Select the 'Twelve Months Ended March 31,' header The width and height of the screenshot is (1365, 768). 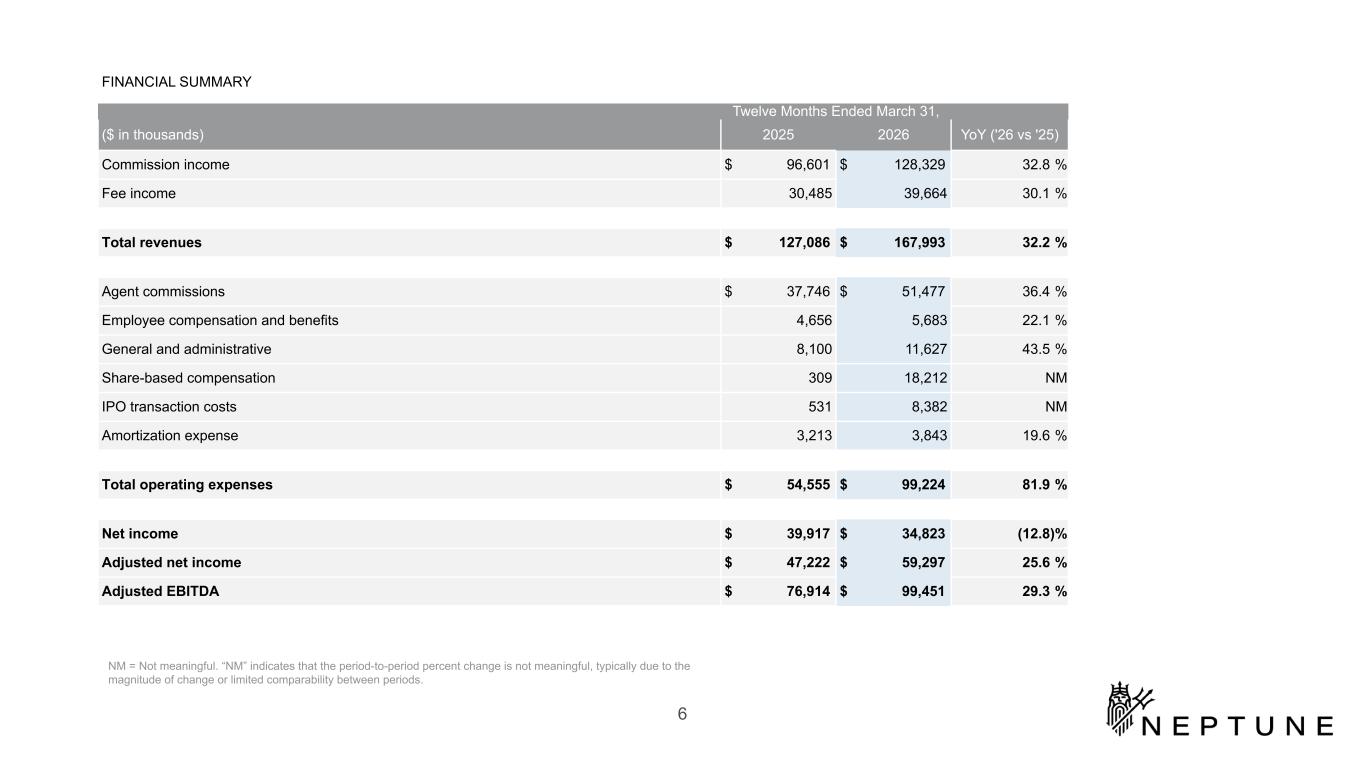coord(836,111)
